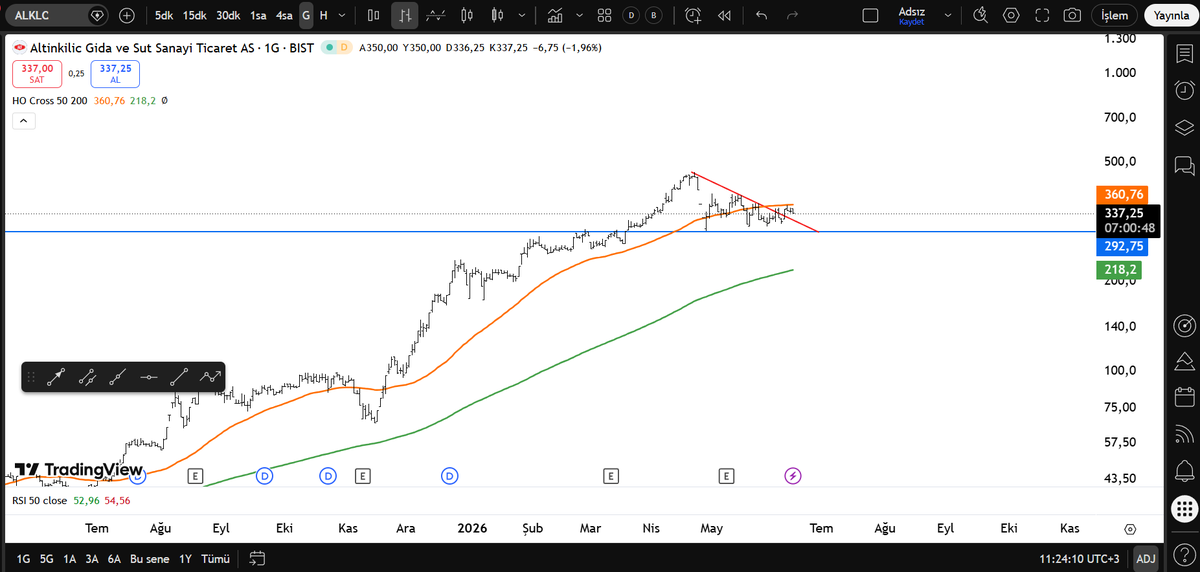Redo the chart action
The image size is (1200, 572).
click(x=792, y=15)
